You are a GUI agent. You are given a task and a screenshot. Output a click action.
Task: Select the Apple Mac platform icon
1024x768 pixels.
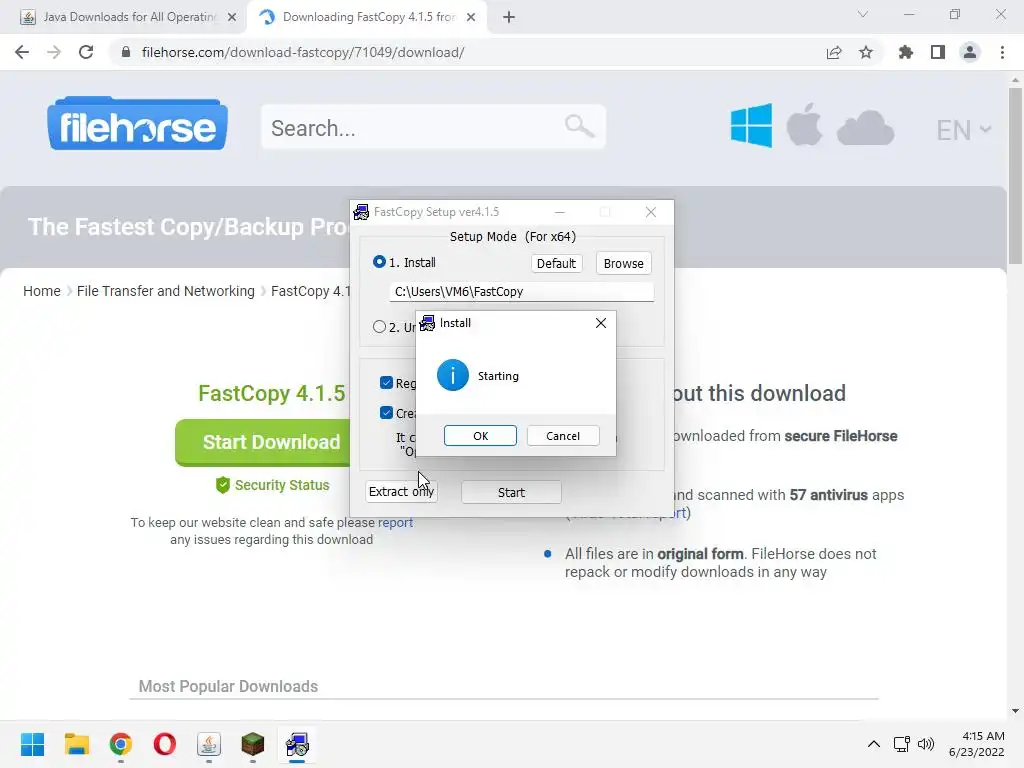[805, 124]
